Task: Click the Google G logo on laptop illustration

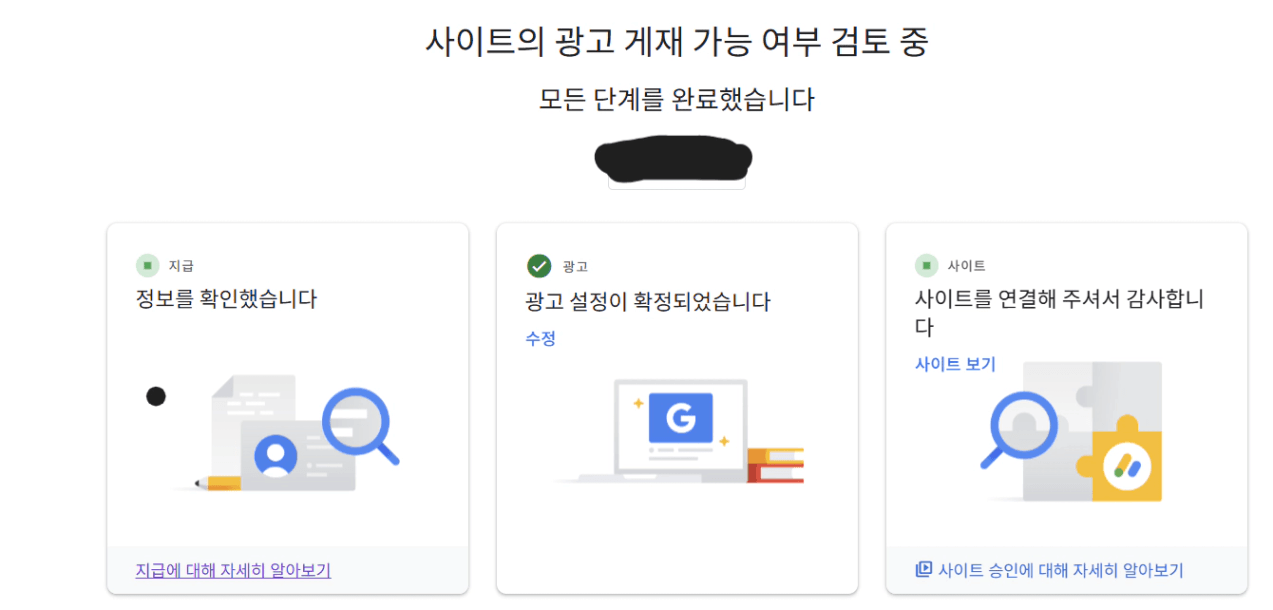Action: pyautogui.click(x=680, y=419)
